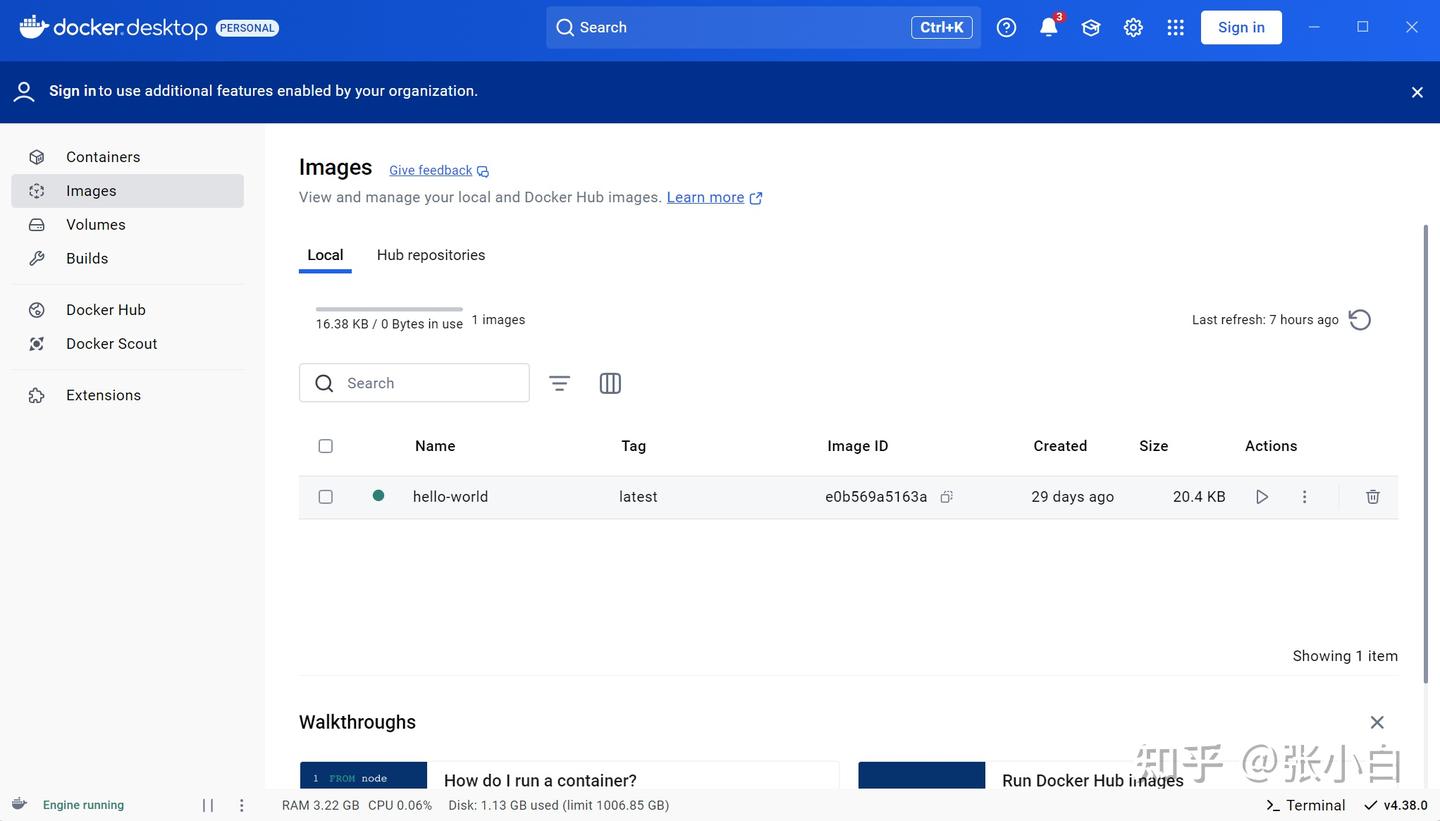The image size is (1440, 821).
Task: Click the 20.4 KB size cell
Action: click(1199, 497)
